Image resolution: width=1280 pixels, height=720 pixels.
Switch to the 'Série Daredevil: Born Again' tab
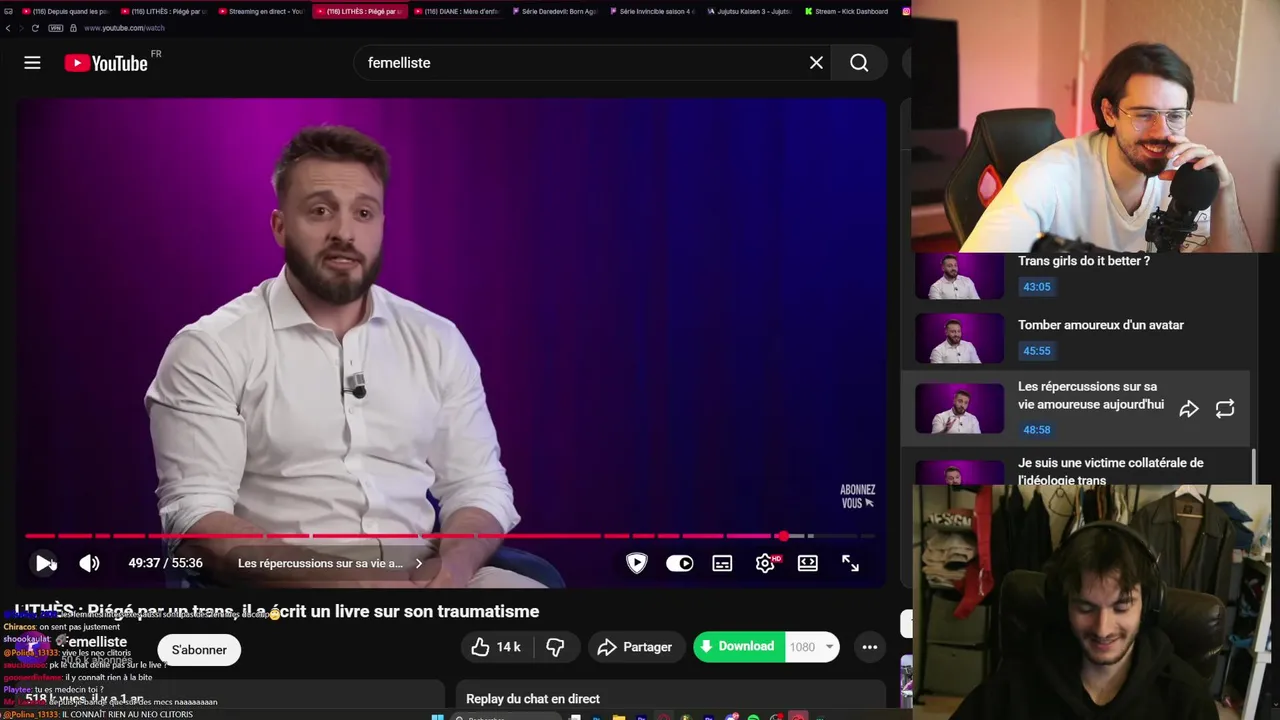point(553,11)
